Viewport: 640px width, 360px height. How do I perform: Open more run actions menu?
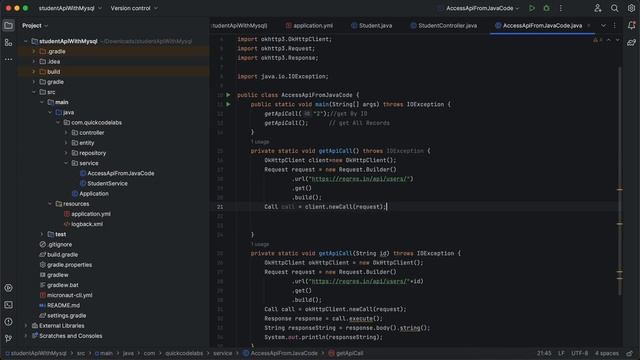(x=561, y=8)
